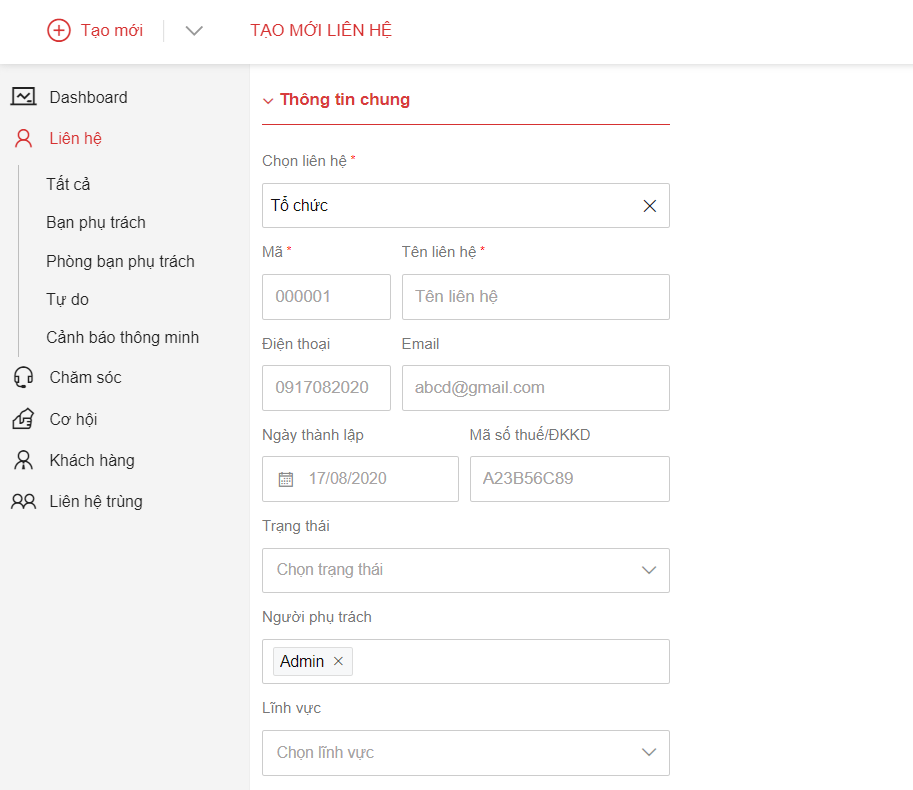Open the Dashboard chart icon
Viewport: 913px width, 790px height.
(x=23, y=97)
